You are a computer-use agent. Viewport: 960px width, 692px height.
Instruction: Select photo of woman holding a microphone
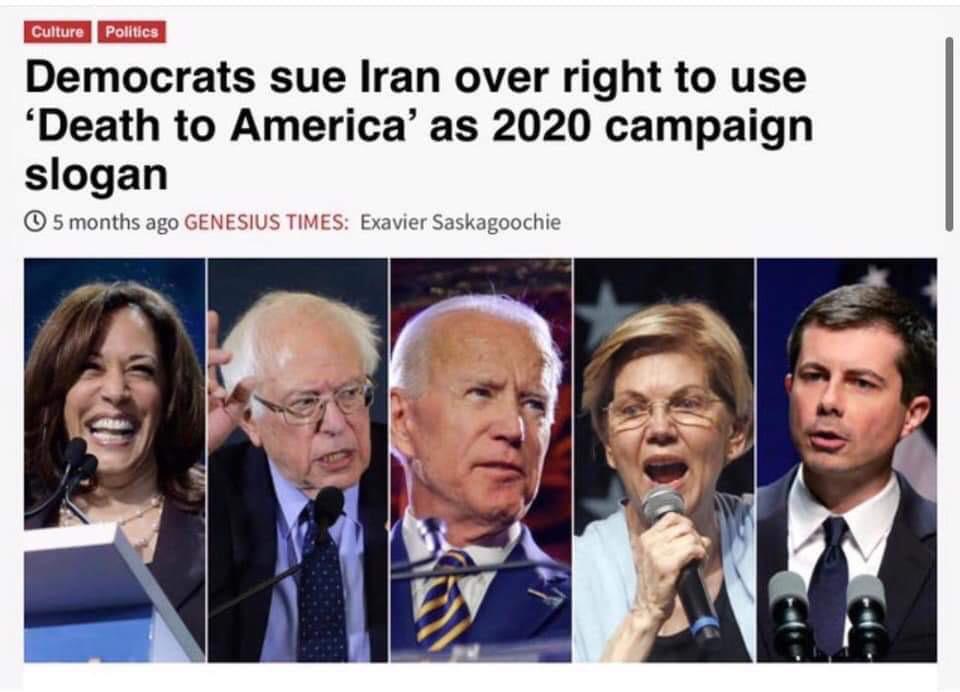click(664, 460)
